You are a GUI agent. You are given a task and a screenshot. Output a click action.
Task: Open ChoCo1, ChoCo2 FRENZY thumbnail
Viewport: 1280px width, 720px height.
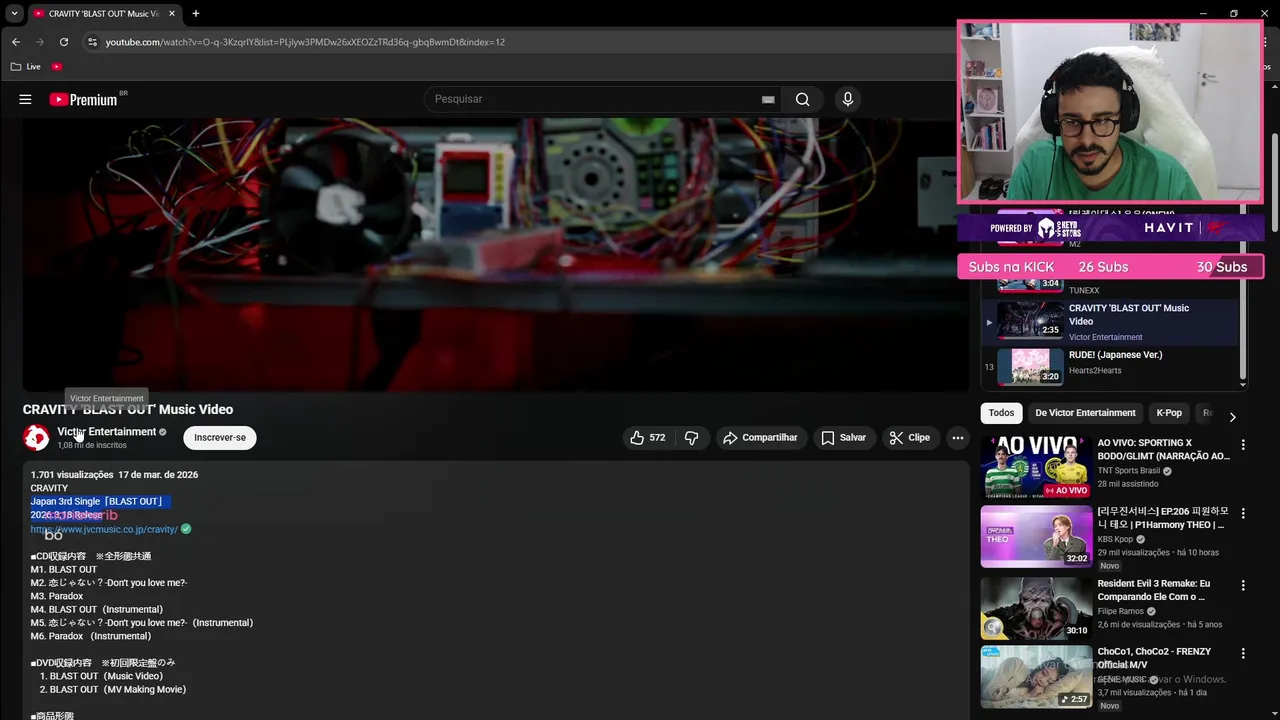tap(1036, 677)
